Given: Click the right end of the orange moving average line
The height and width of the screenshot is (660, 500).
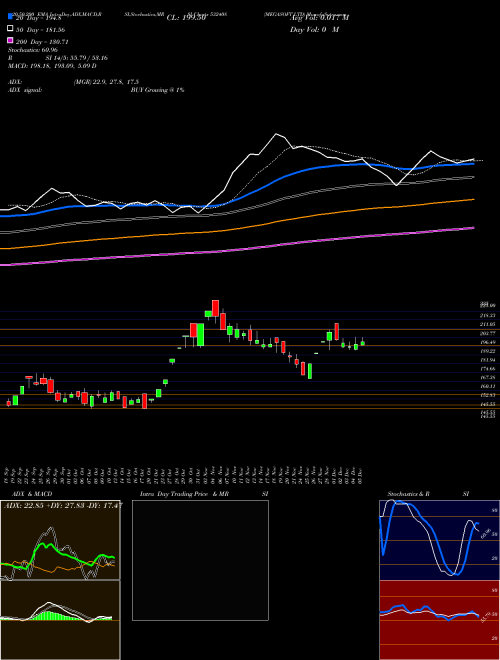Looking at the screenshot, I should [x=473, y=200].
